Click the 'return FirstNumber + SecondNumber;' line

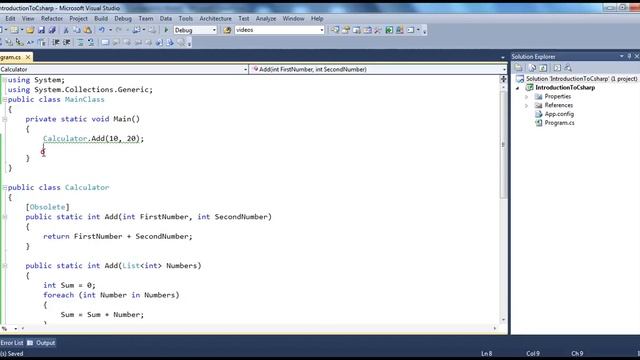[118, 236]
